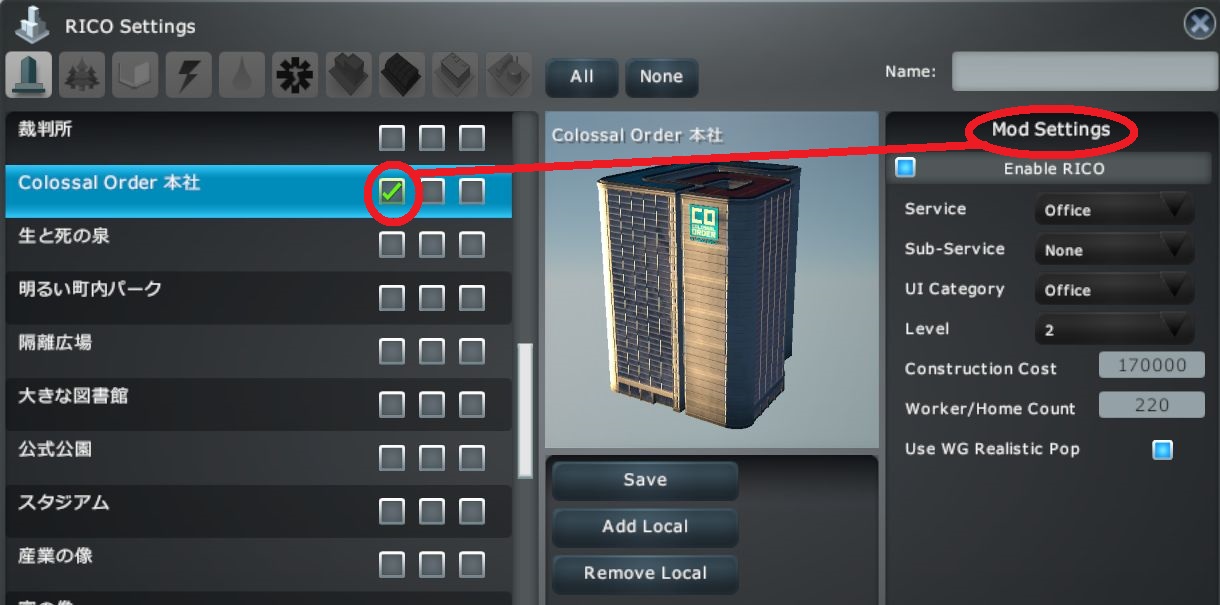Select the park trees filter icon

(x=82, y=75)
